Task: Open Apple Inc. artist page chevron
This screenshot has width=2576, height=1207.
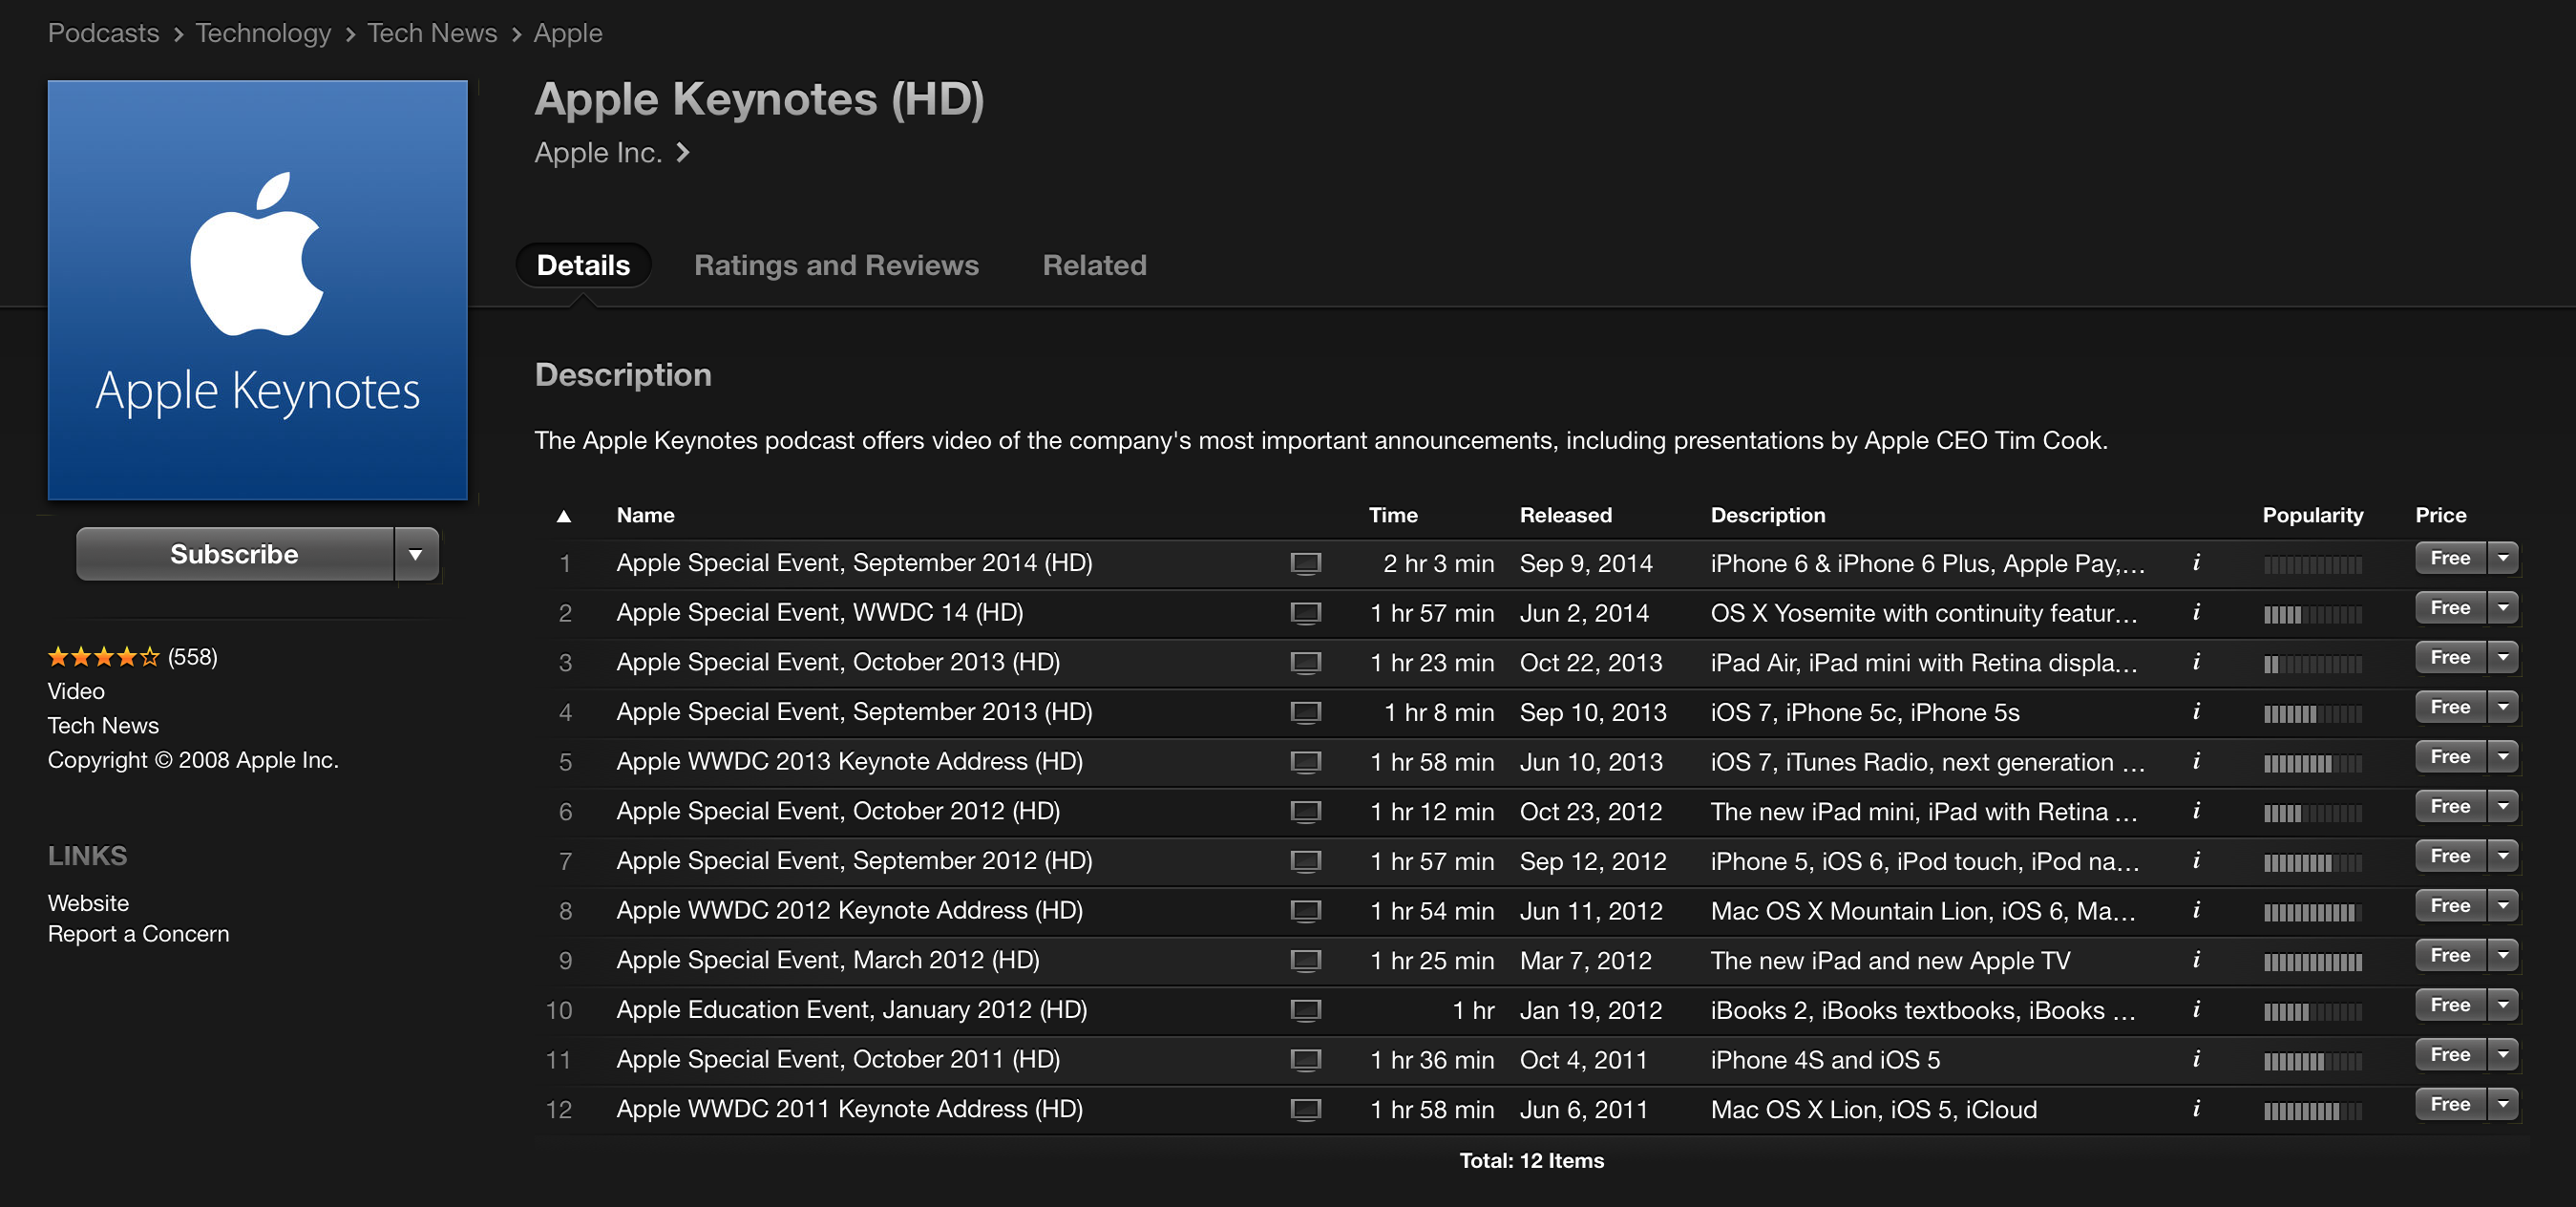Action: (683, 153)
